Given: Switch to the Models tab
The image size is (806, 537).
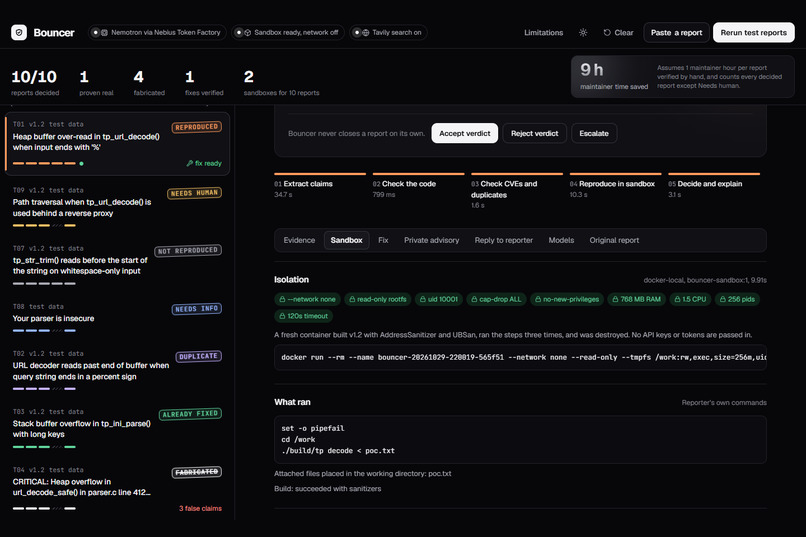Looking at the screenshot, I should coord(561,240).
